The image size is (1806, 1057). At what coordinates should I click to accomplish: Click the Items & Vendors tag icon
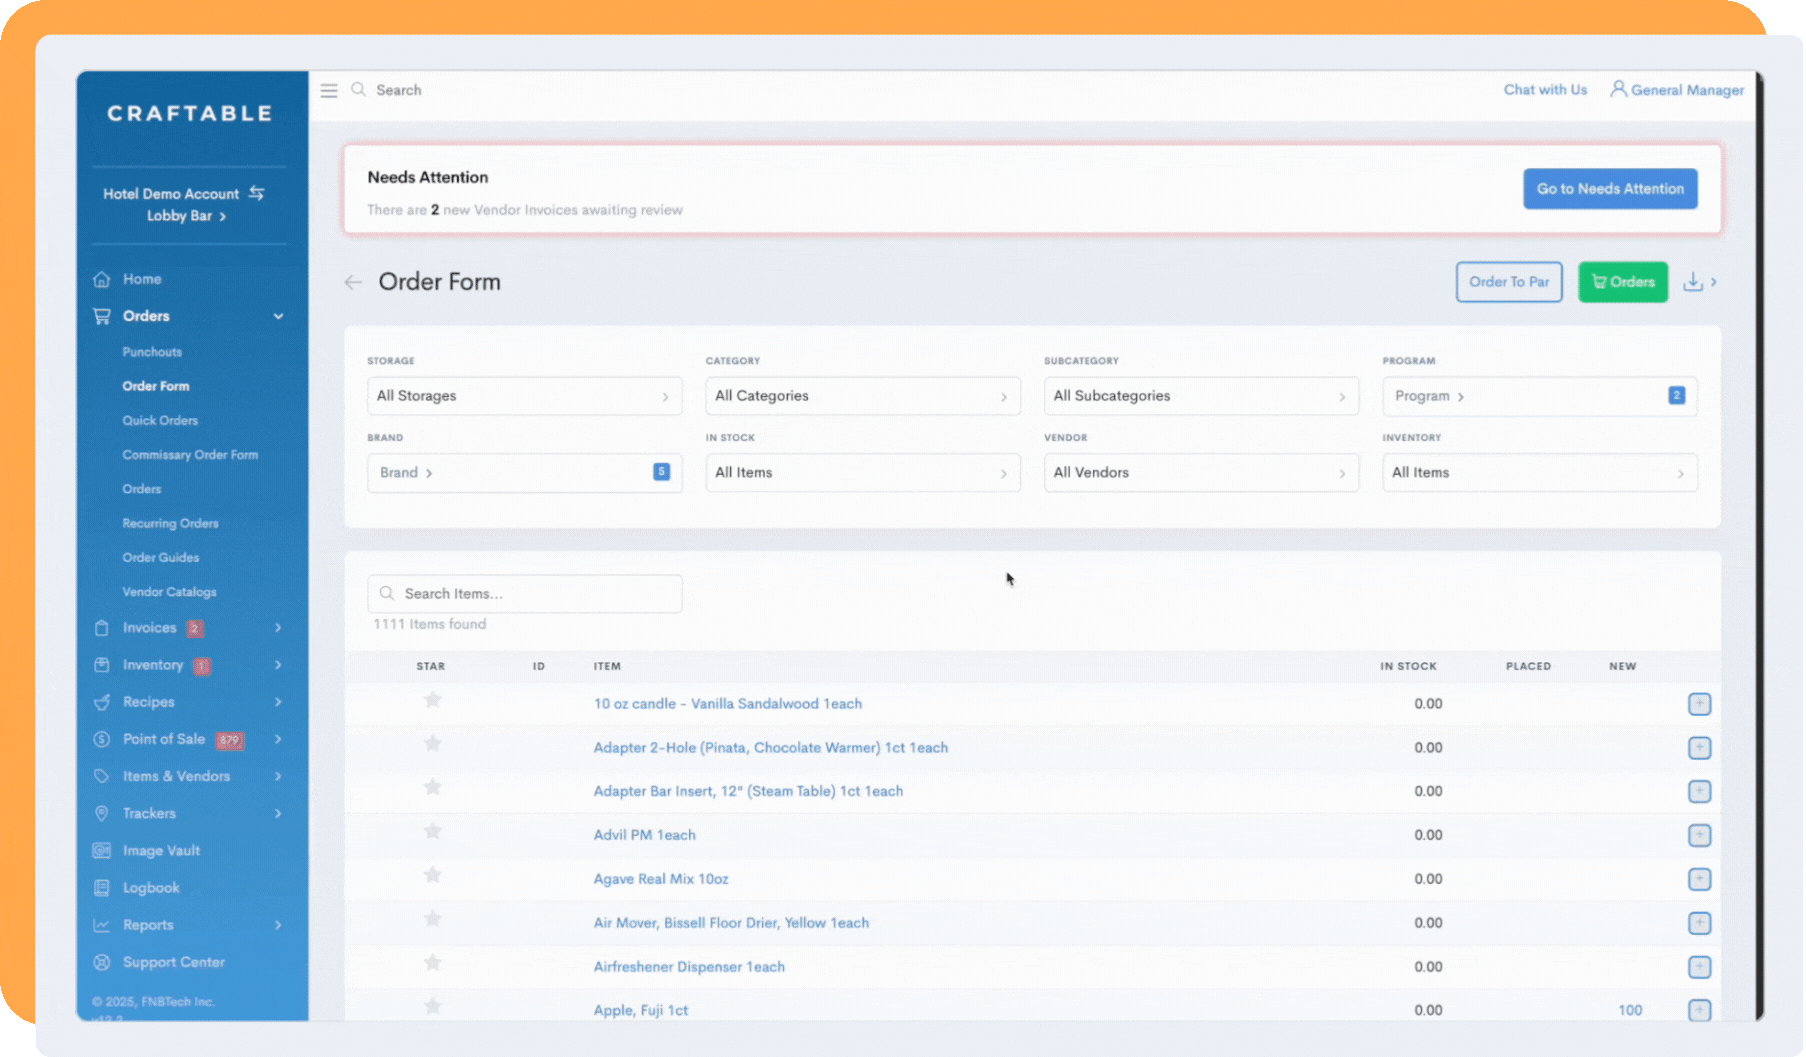tap(101, 776)
